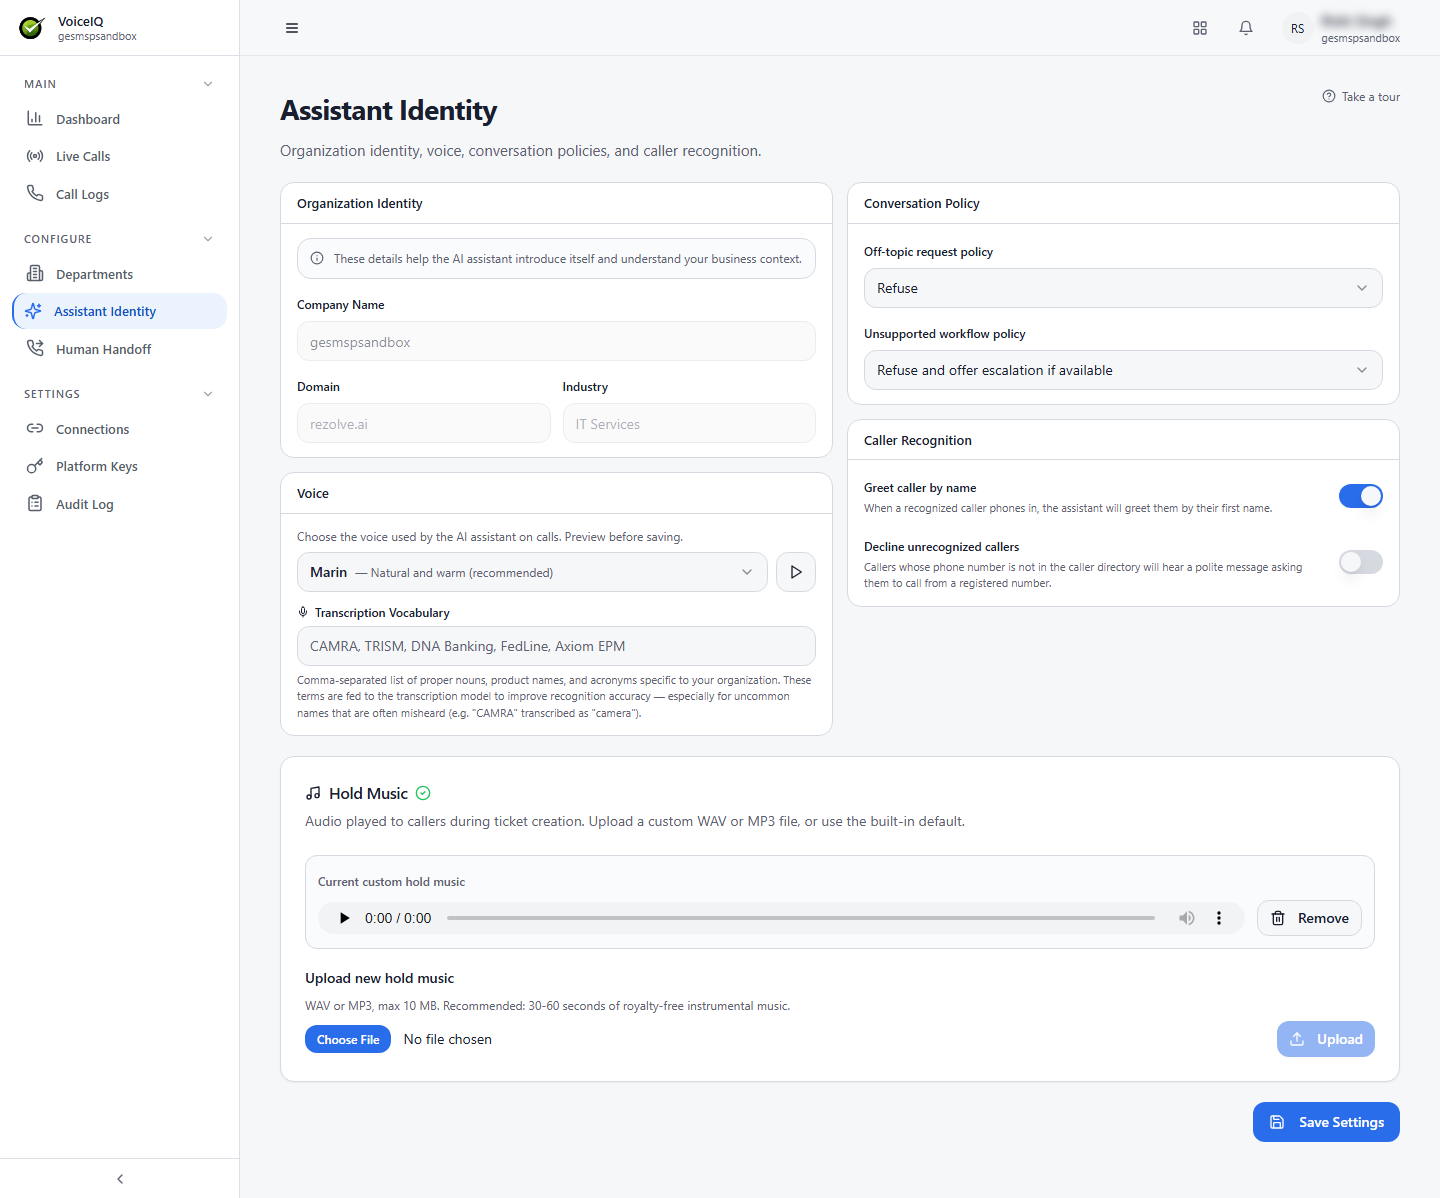Viewport: 1440px width, 1198px height.
Task: Mute the hold music volume icon
Action: (1187, 918)
